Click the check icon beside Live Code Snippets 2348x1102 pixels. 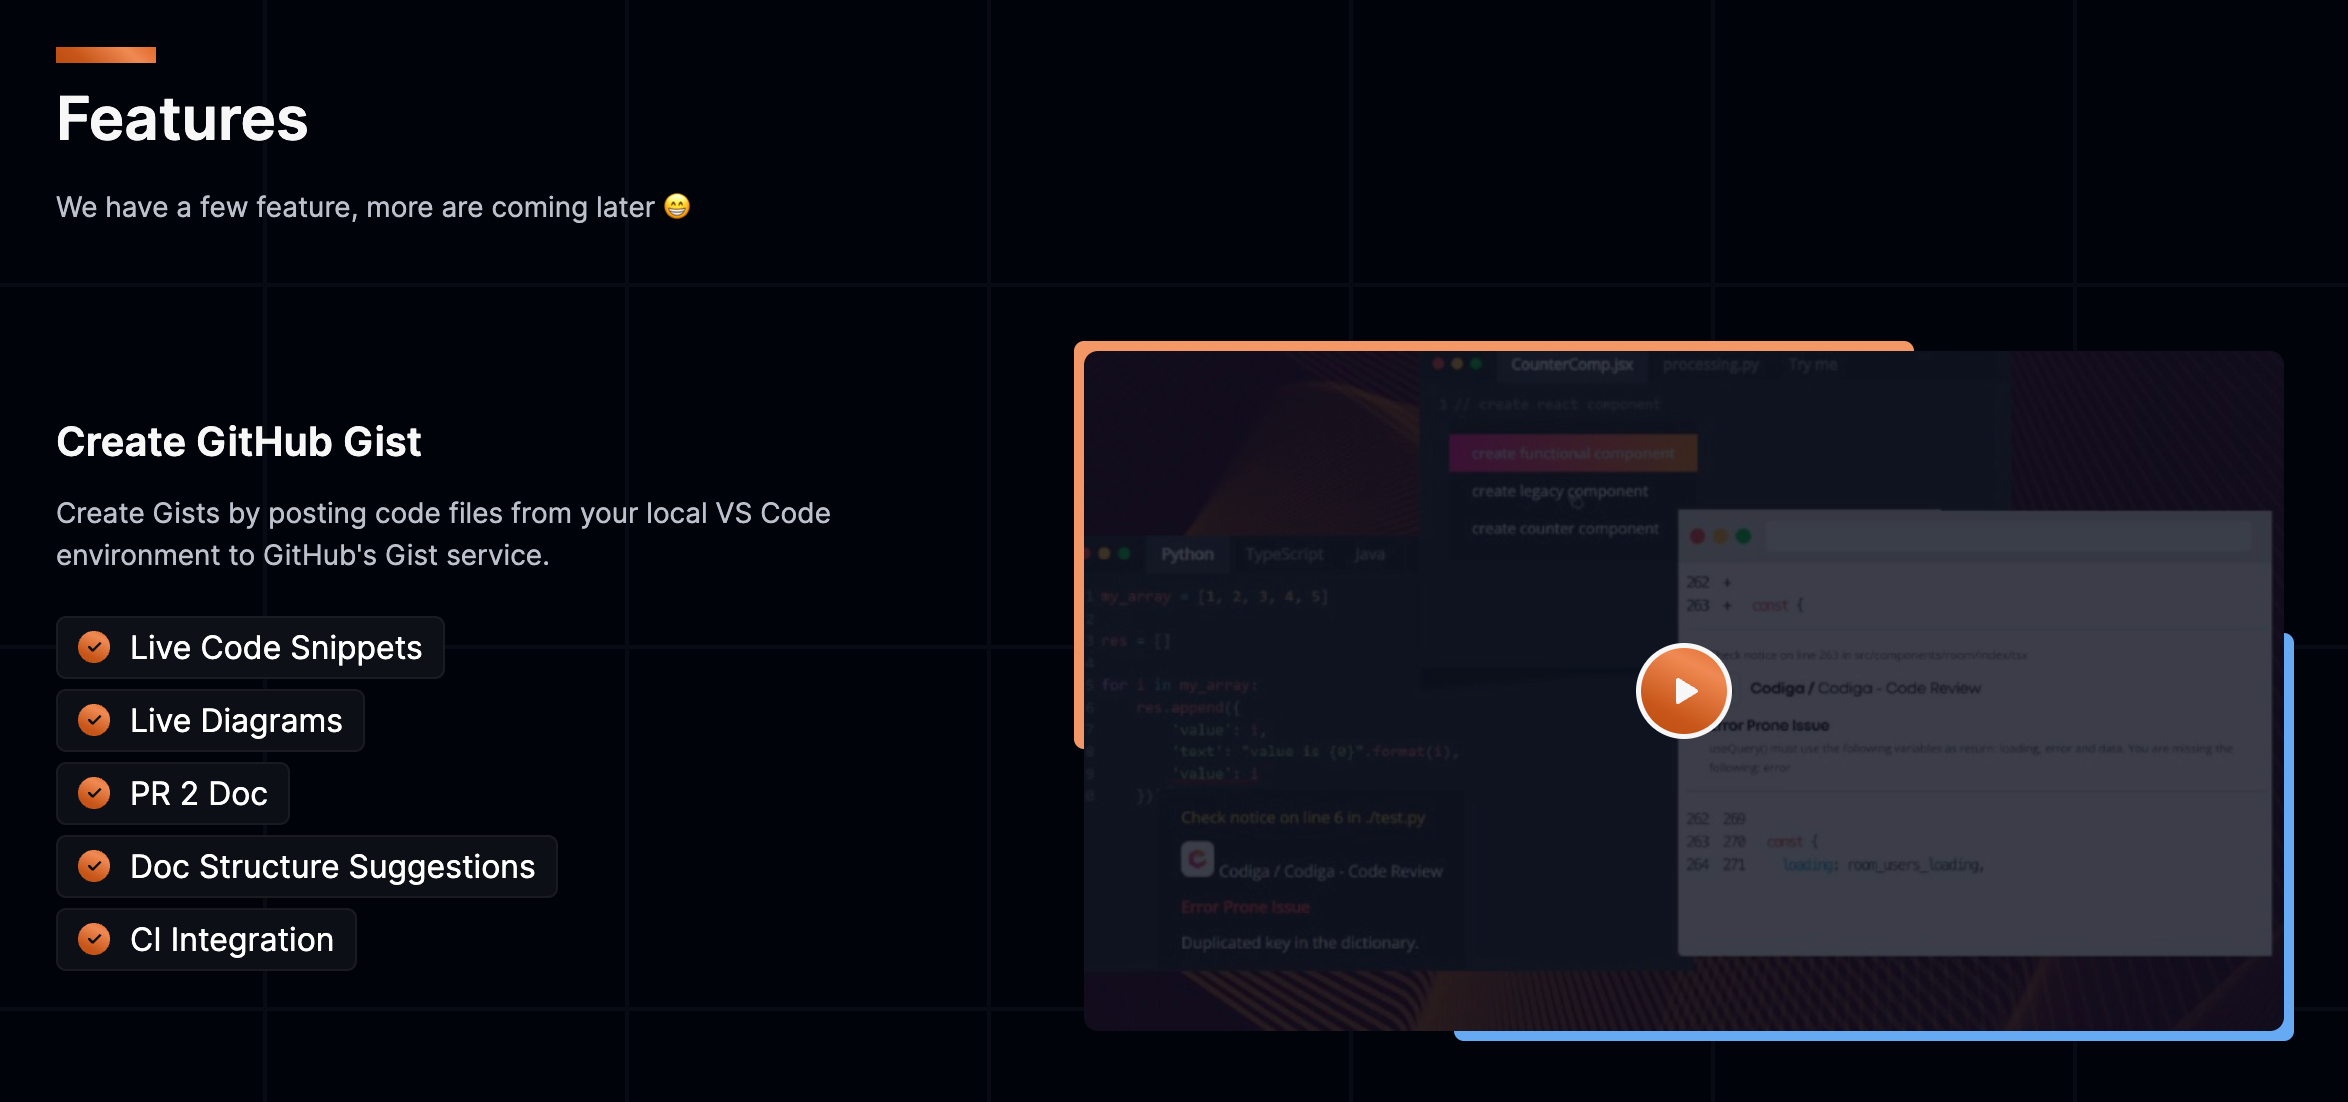click(94, 647)
